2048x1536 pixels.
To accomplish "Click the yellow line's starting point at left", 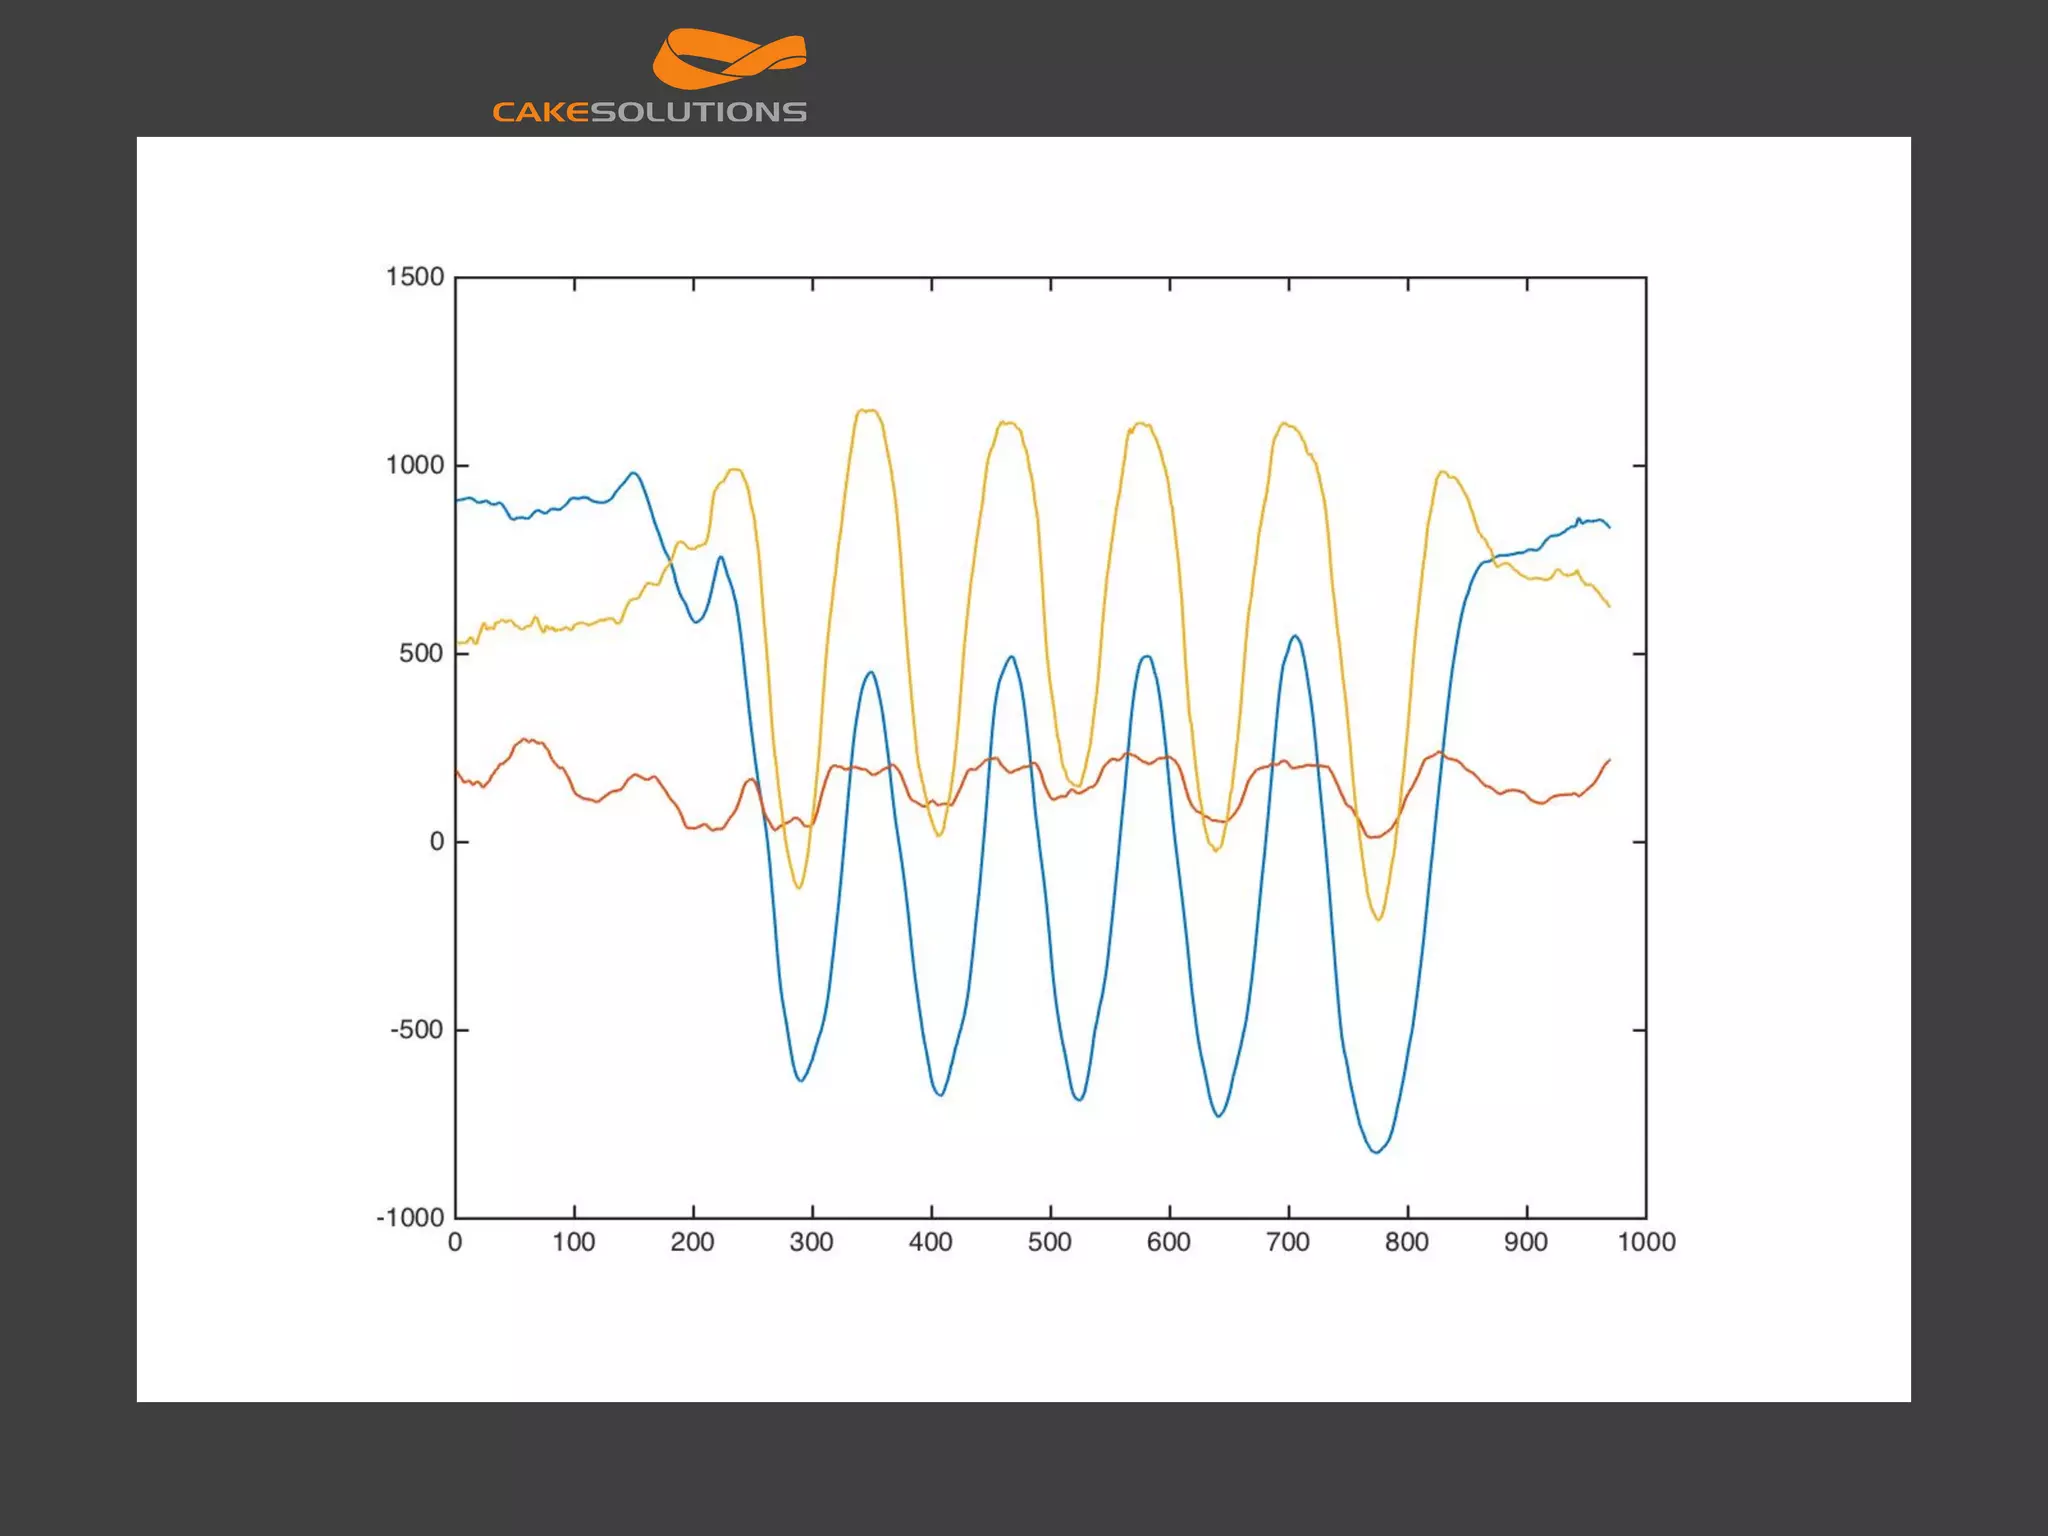I will tap(458, 642).
